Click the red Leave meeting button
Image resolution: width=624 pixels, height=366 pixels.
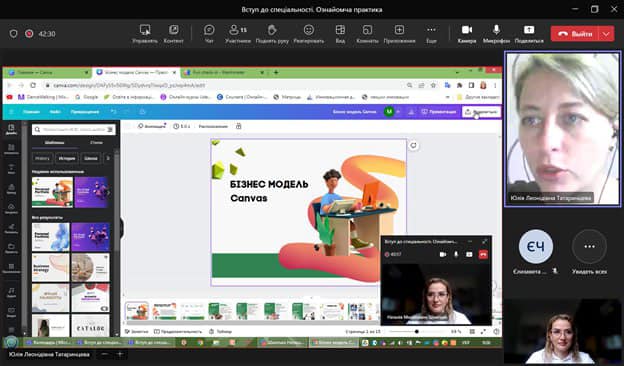(575, 34)
